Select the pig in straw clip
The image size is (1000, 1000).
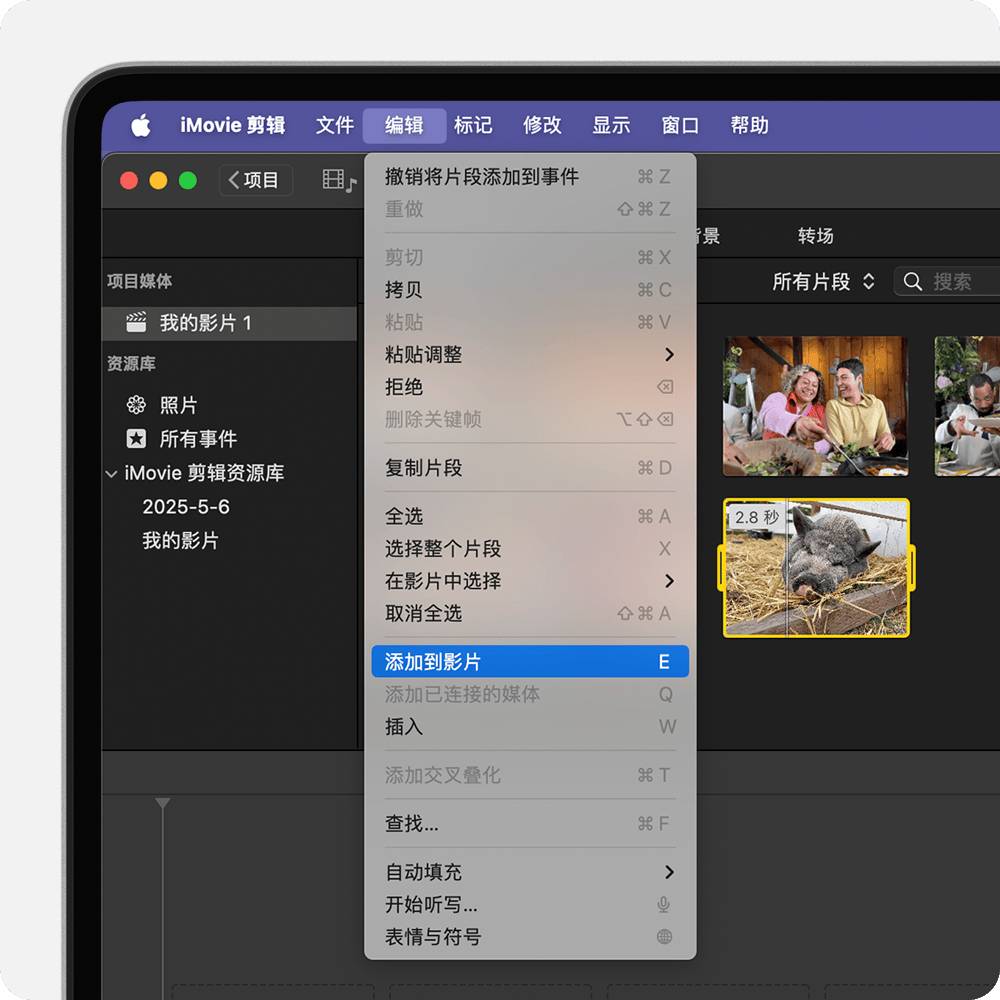coord(816,568)
